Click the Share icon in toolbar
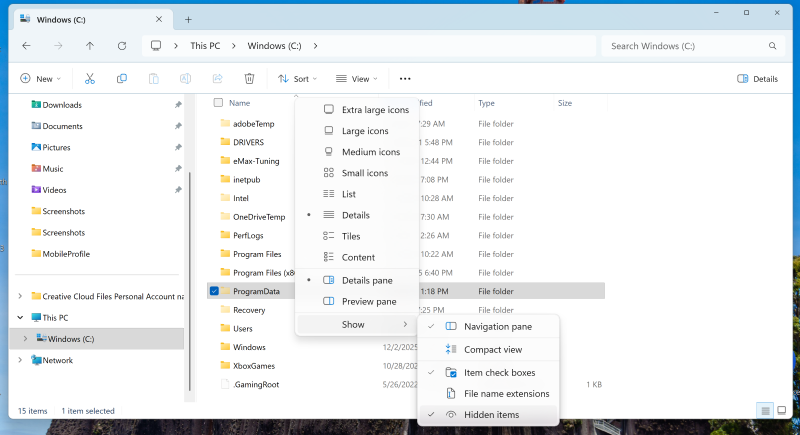The height and width of the screenshot is (435, 800). tap(217, 79)
